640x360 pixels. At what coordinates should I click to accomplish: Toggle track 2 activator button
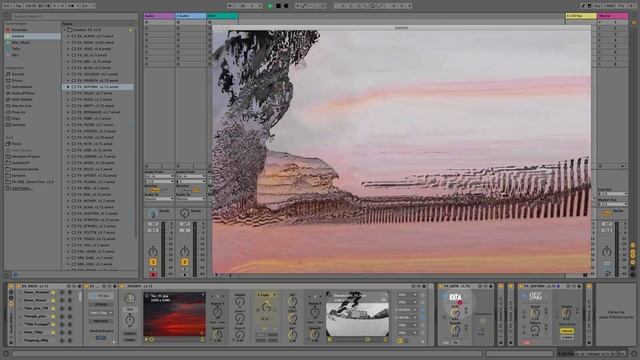(184, 262)
